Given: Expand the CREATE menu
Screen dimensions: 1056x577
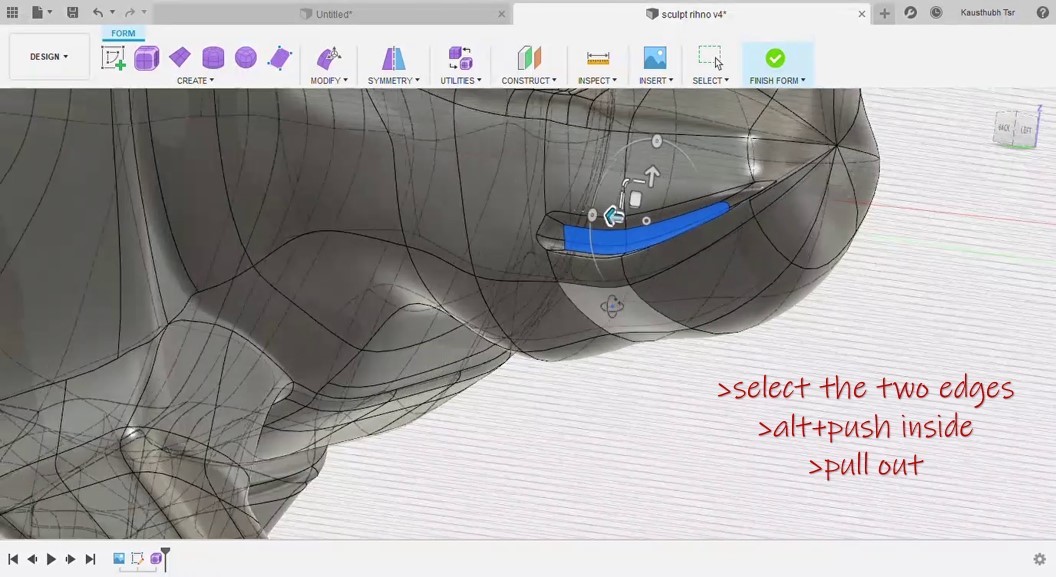Looking at the screenshot, I should 195,81.
